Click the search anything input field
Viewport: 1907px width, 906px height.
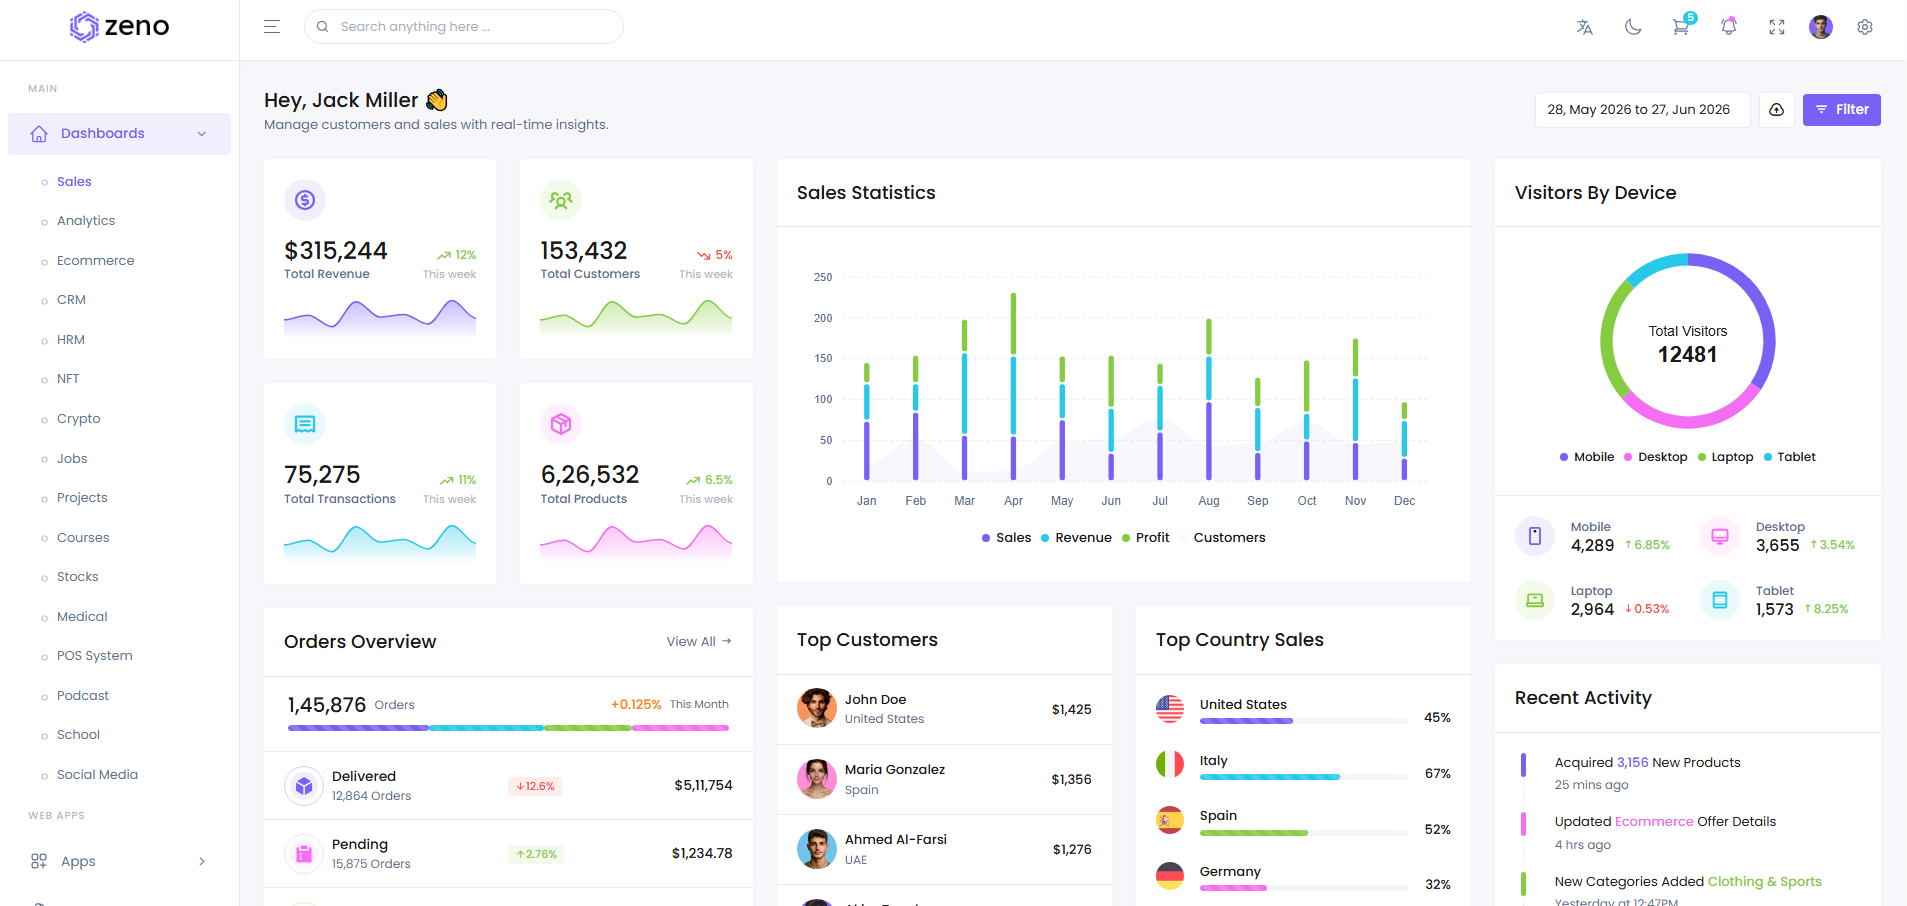[x=464, y=27]
